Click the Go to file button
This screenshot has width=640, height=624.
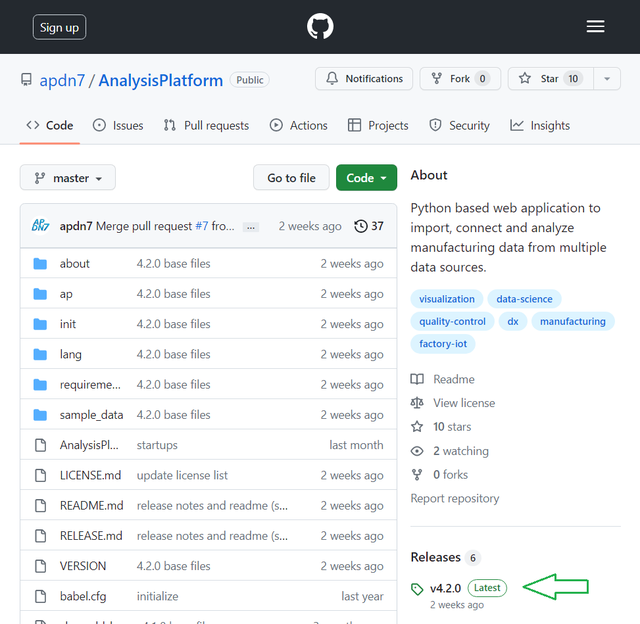coord(291,178)
